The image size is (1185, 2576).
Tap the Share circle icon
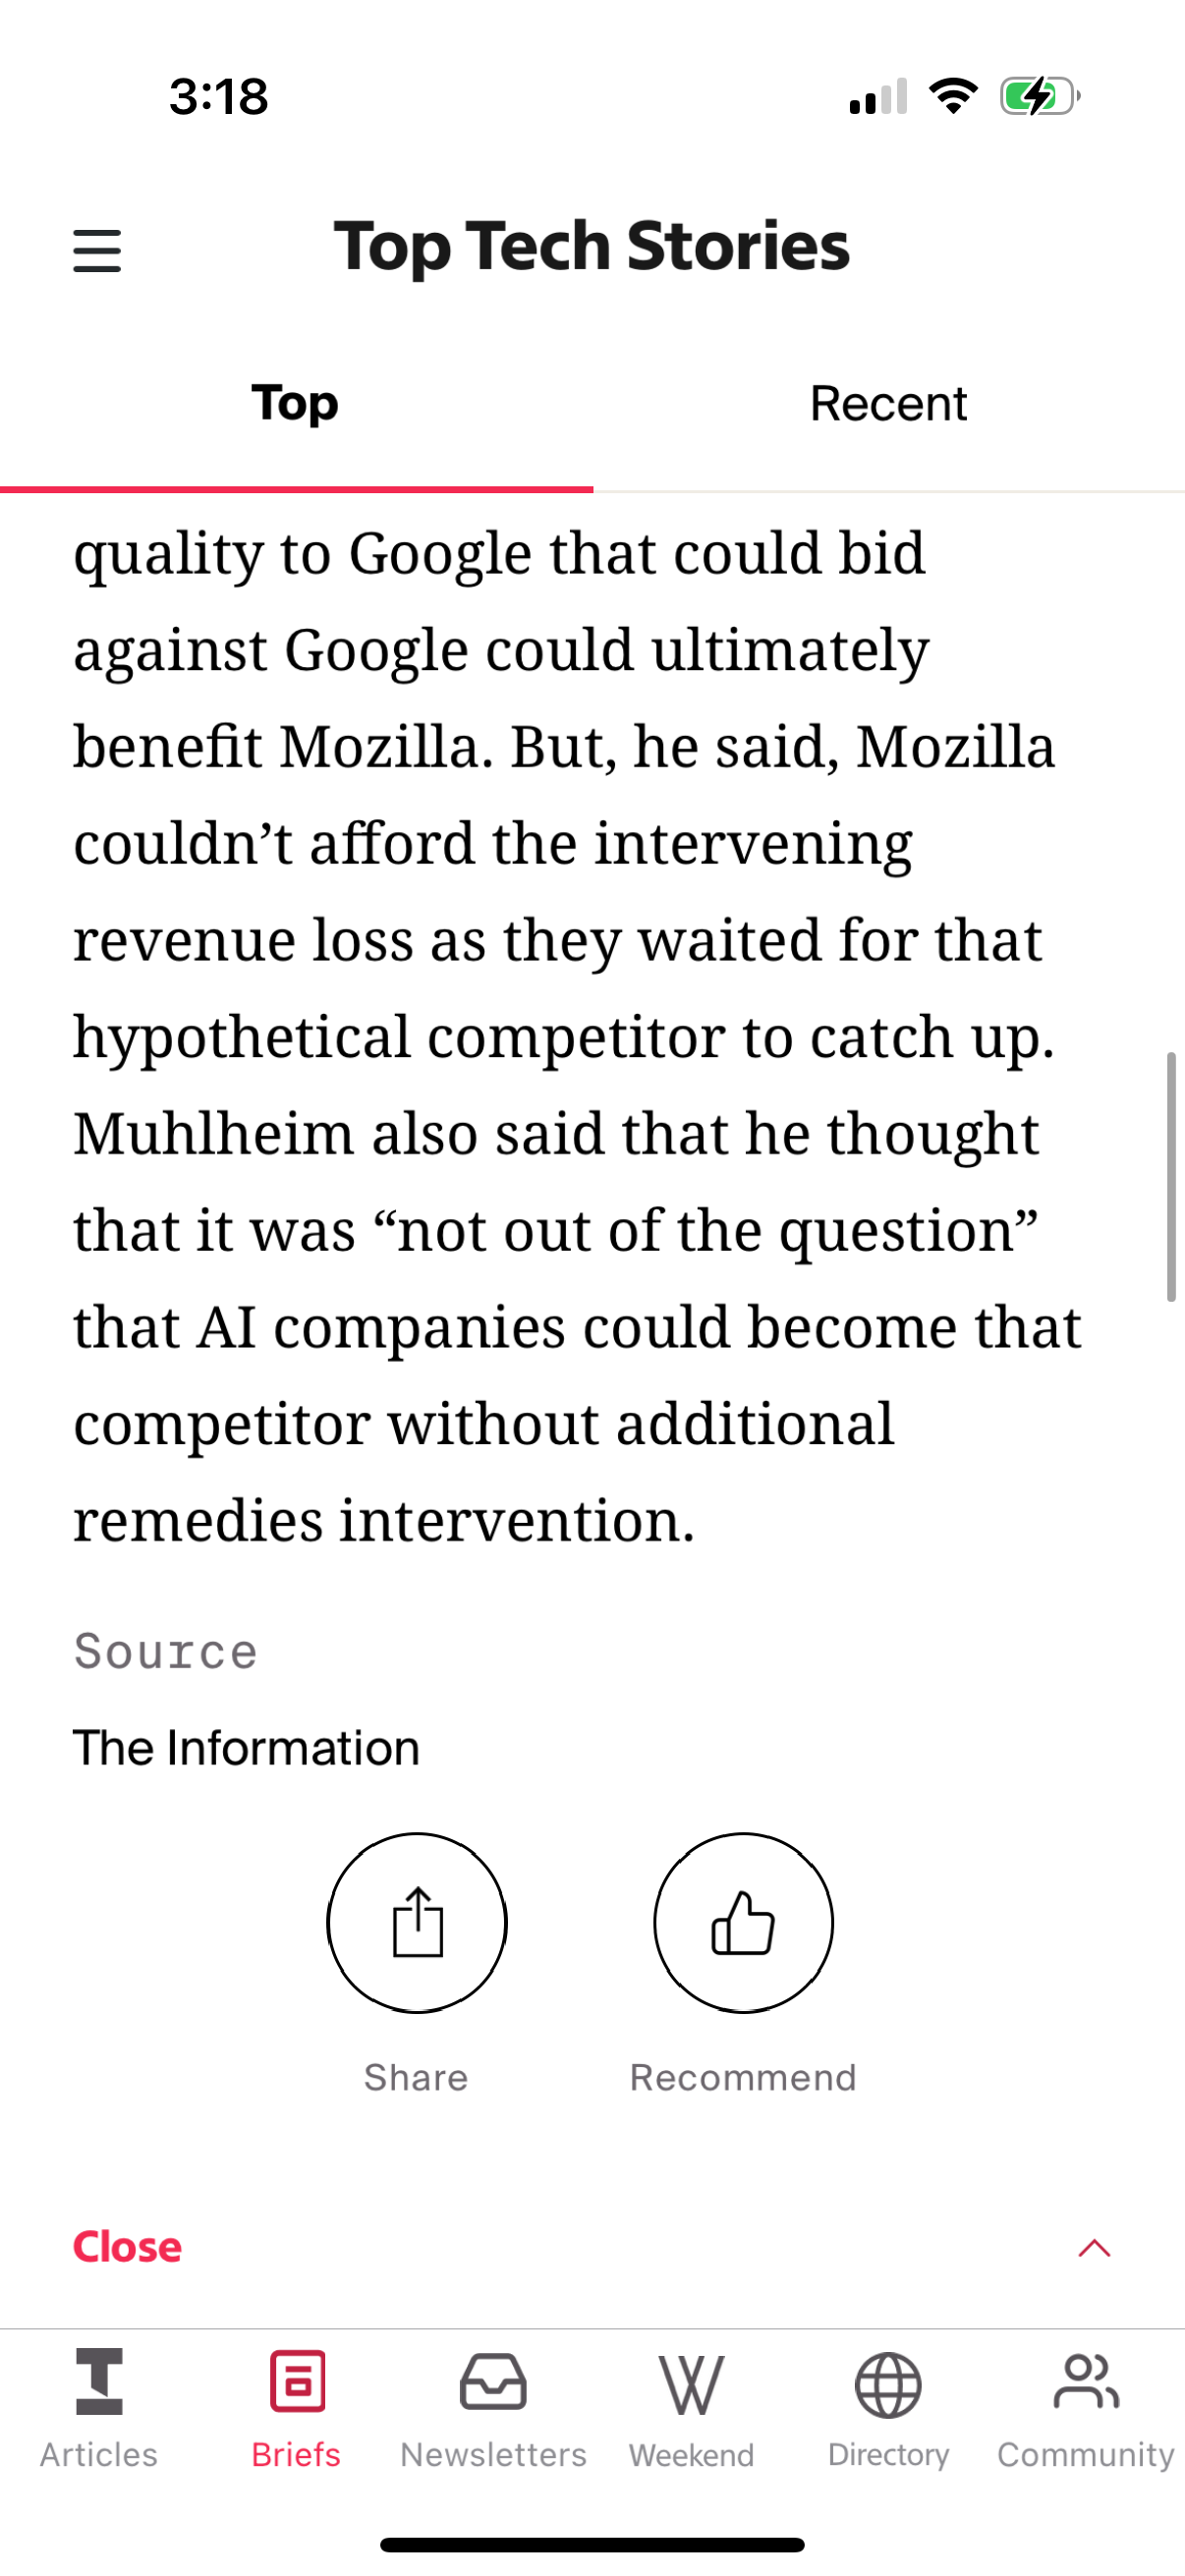coord(417,1922)
